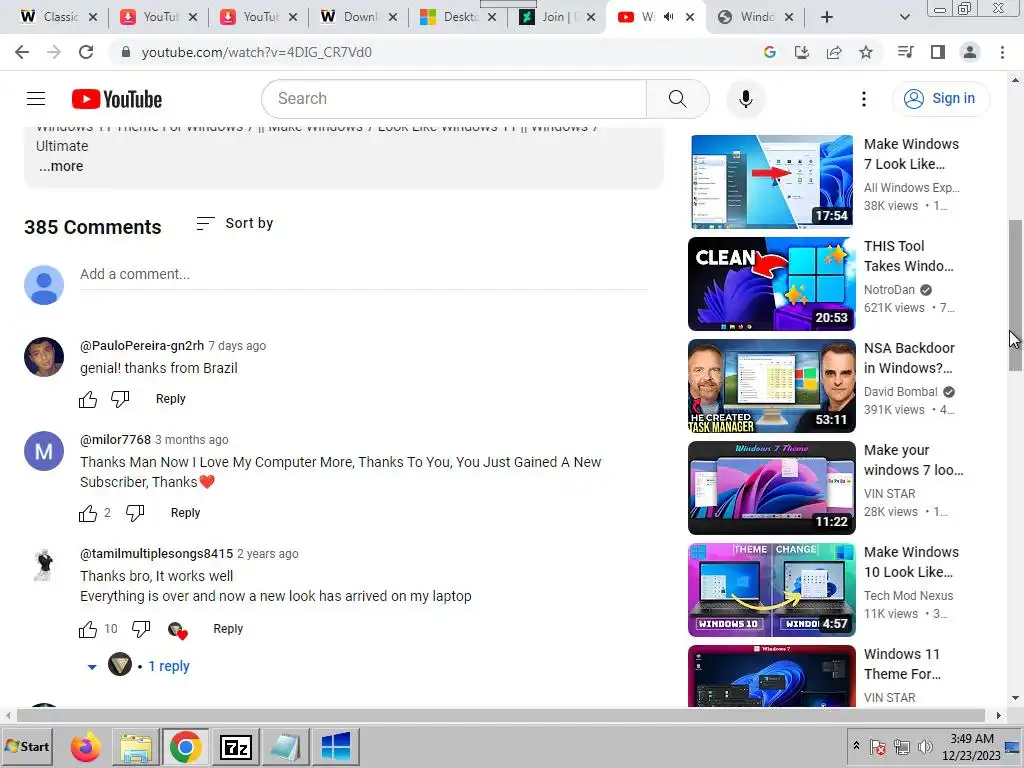Like tamilmultiplesongs8415's comment

[x=88, y=629]
